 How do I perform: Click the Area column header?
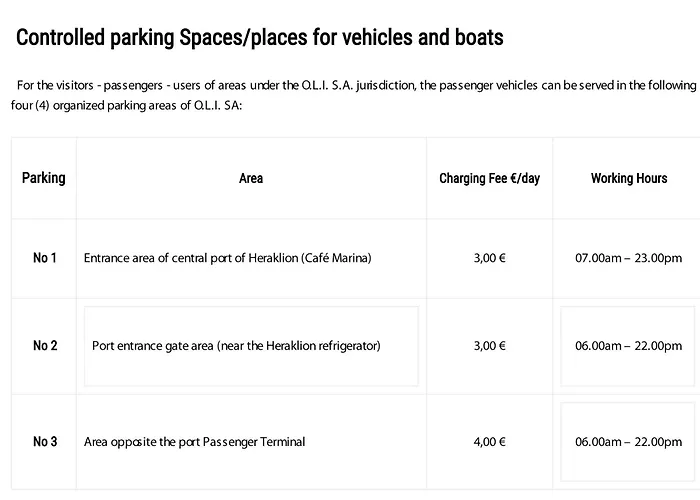click(251, 179)
